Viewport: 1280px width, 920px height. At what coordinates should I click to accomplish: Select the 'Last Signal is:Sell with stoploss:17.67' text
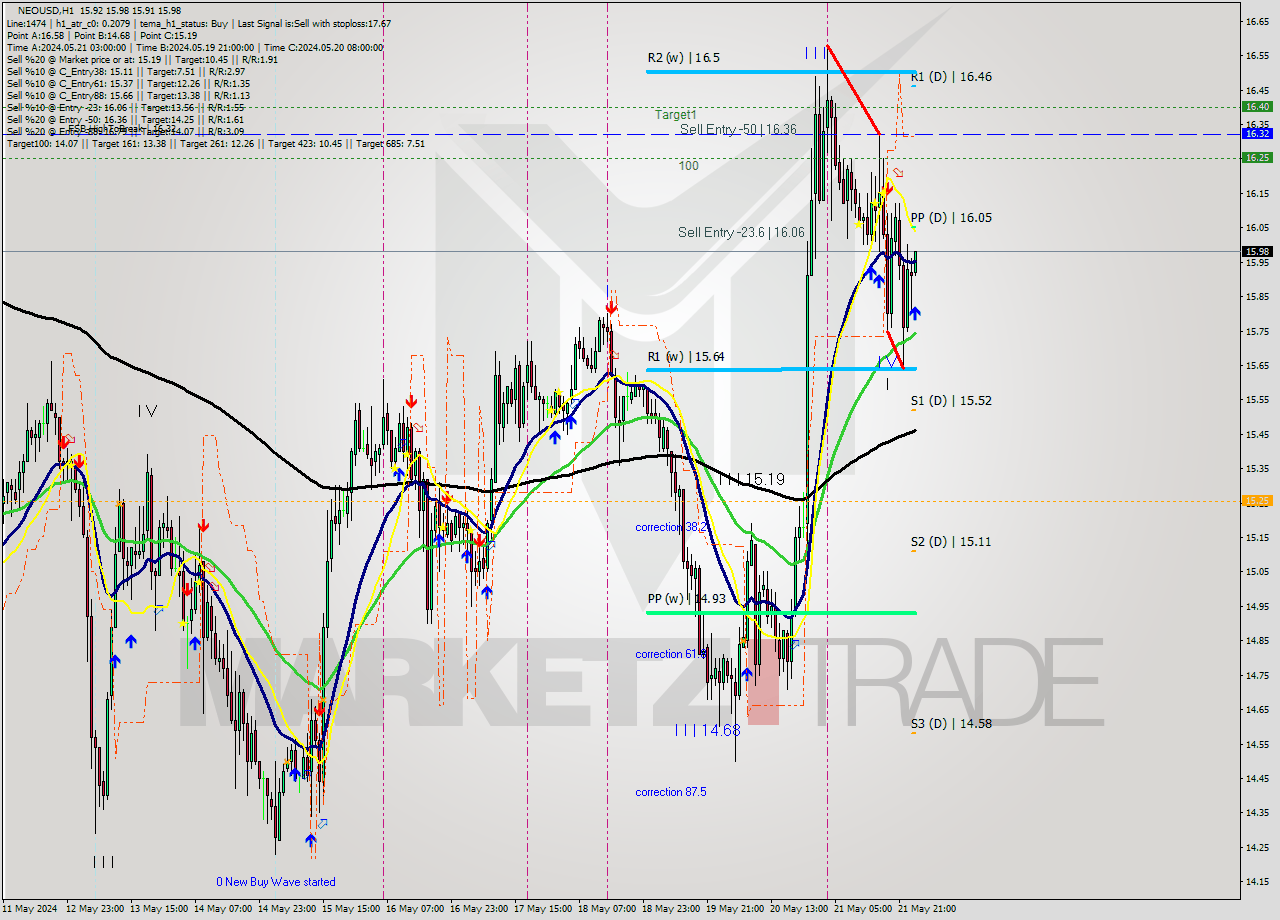point(313,23)
